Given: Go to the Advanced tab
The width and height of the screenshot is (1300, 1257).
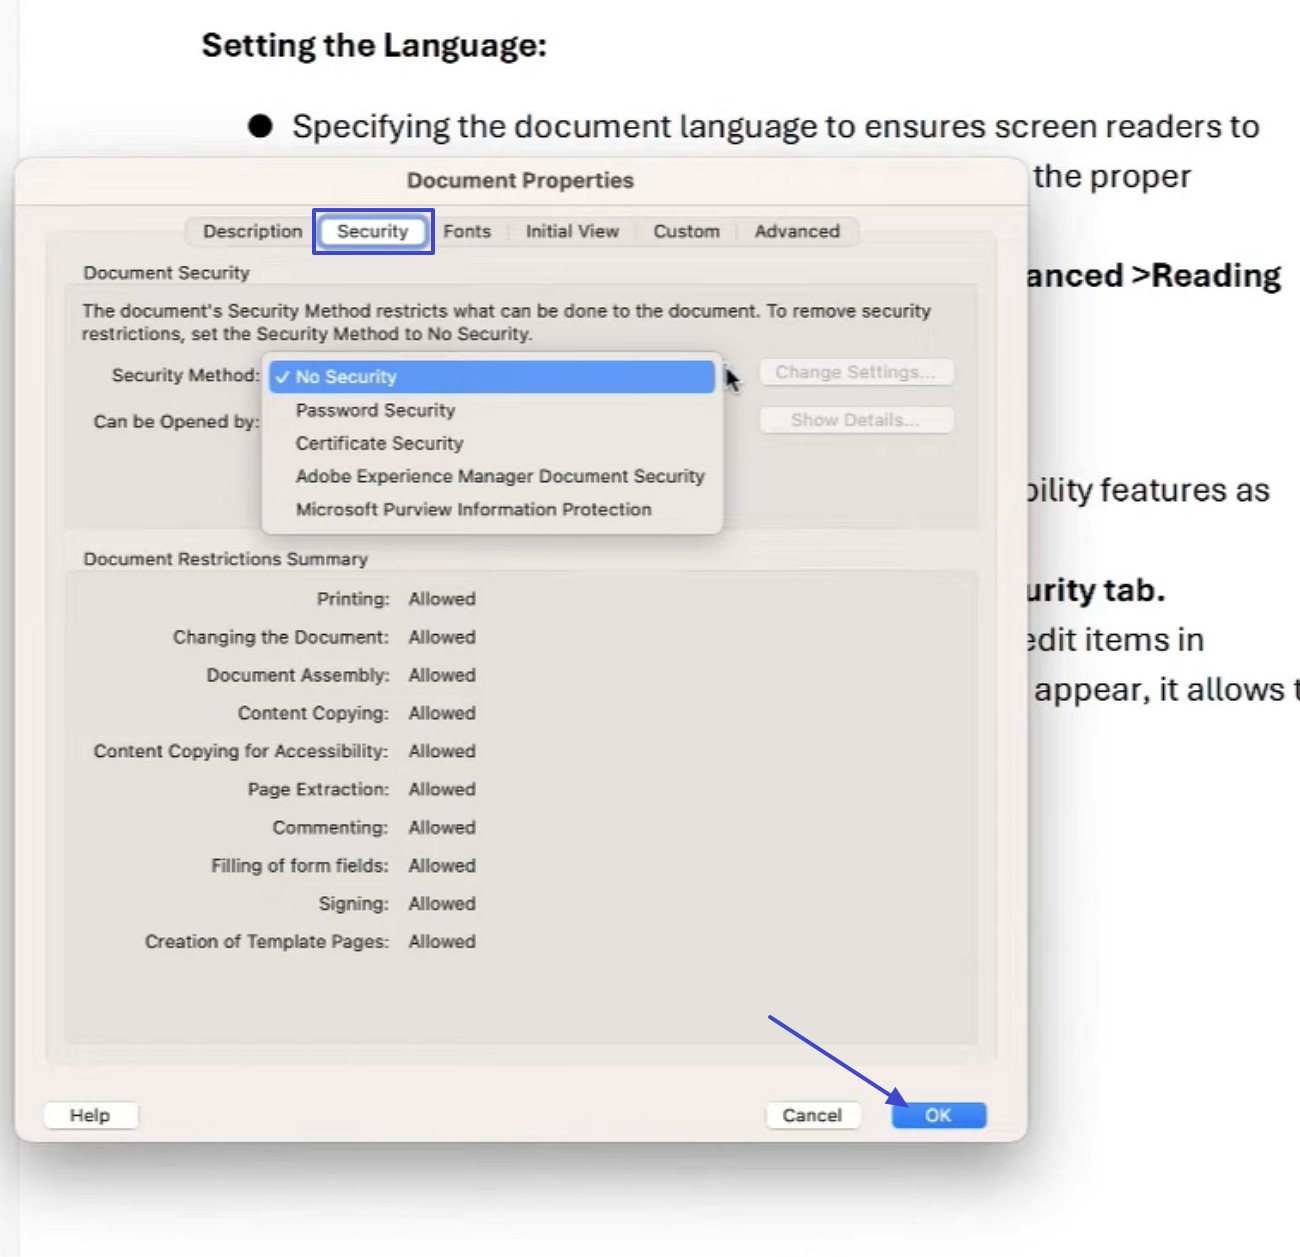Looking at the screenshot, I should click(x=797, y=231).
